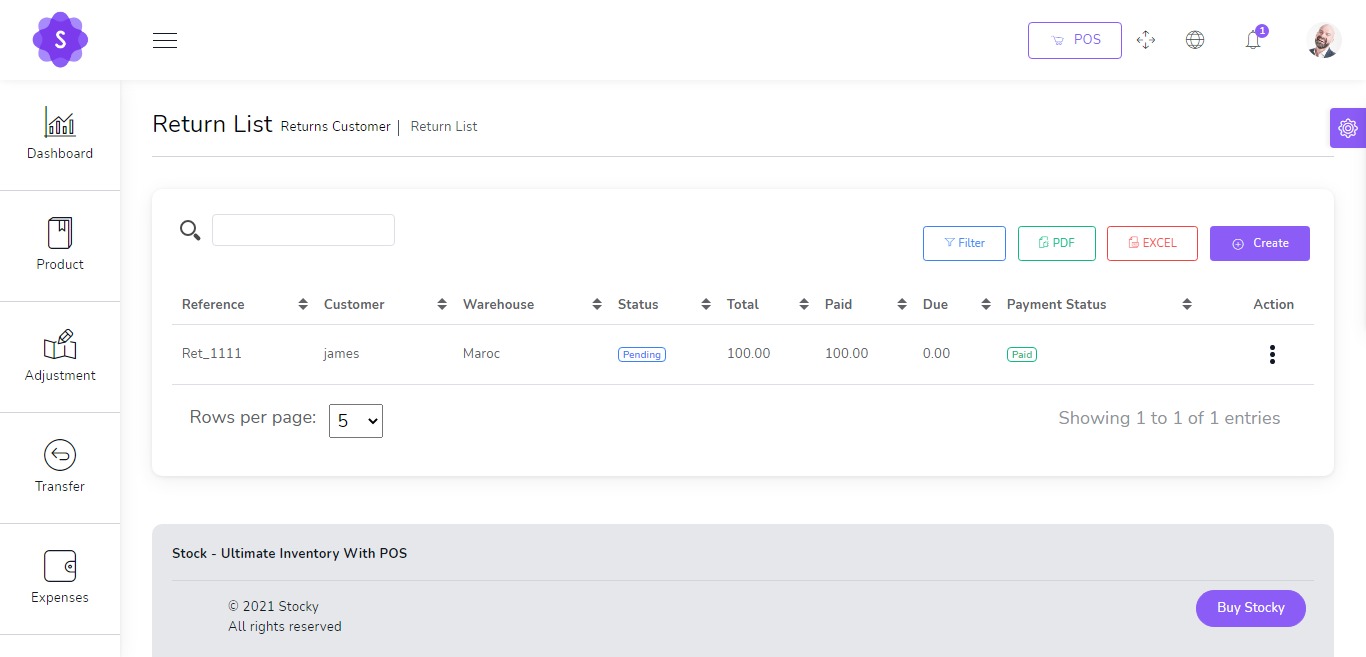The width and height of the screenshot is (1366, 657).
Task: Sort table by Customer column
Action: 385,304
